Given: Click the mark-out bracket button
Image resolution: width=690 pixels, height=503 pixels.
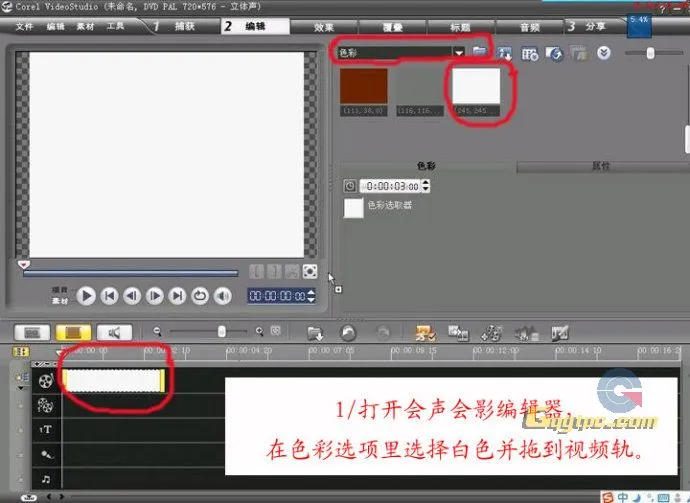Looking at the screenshot, I should [x=274, y=272].
